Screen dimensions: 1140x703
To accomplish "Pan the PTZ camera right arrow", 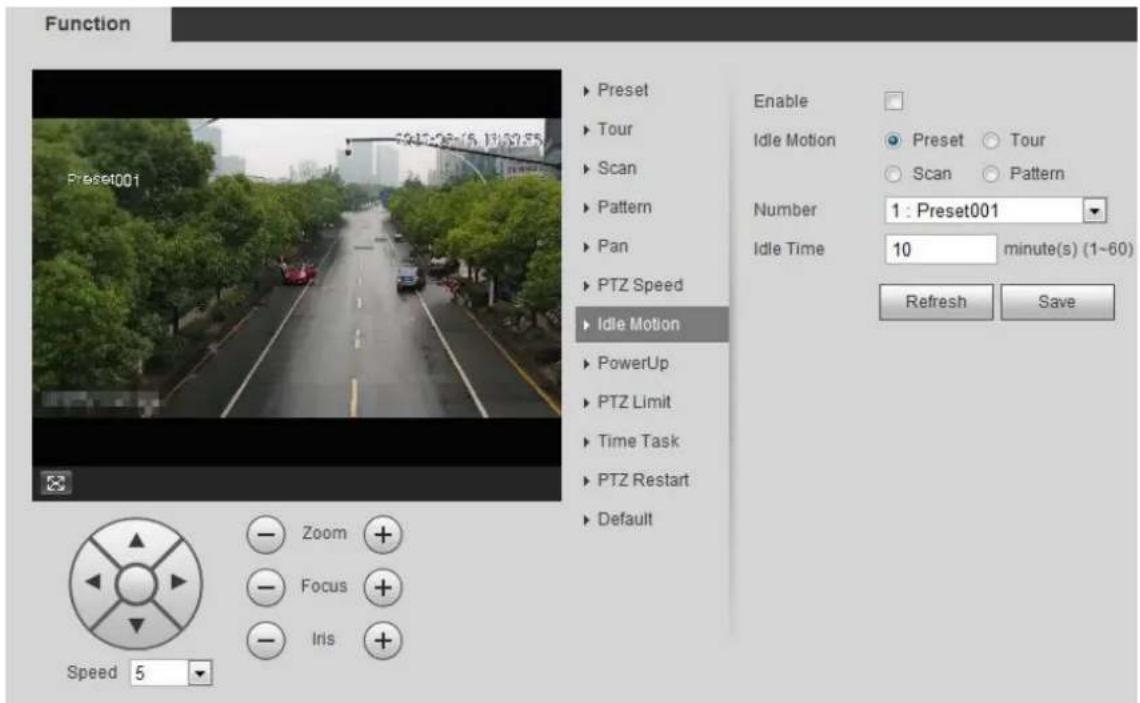I will tap(178, 582).
